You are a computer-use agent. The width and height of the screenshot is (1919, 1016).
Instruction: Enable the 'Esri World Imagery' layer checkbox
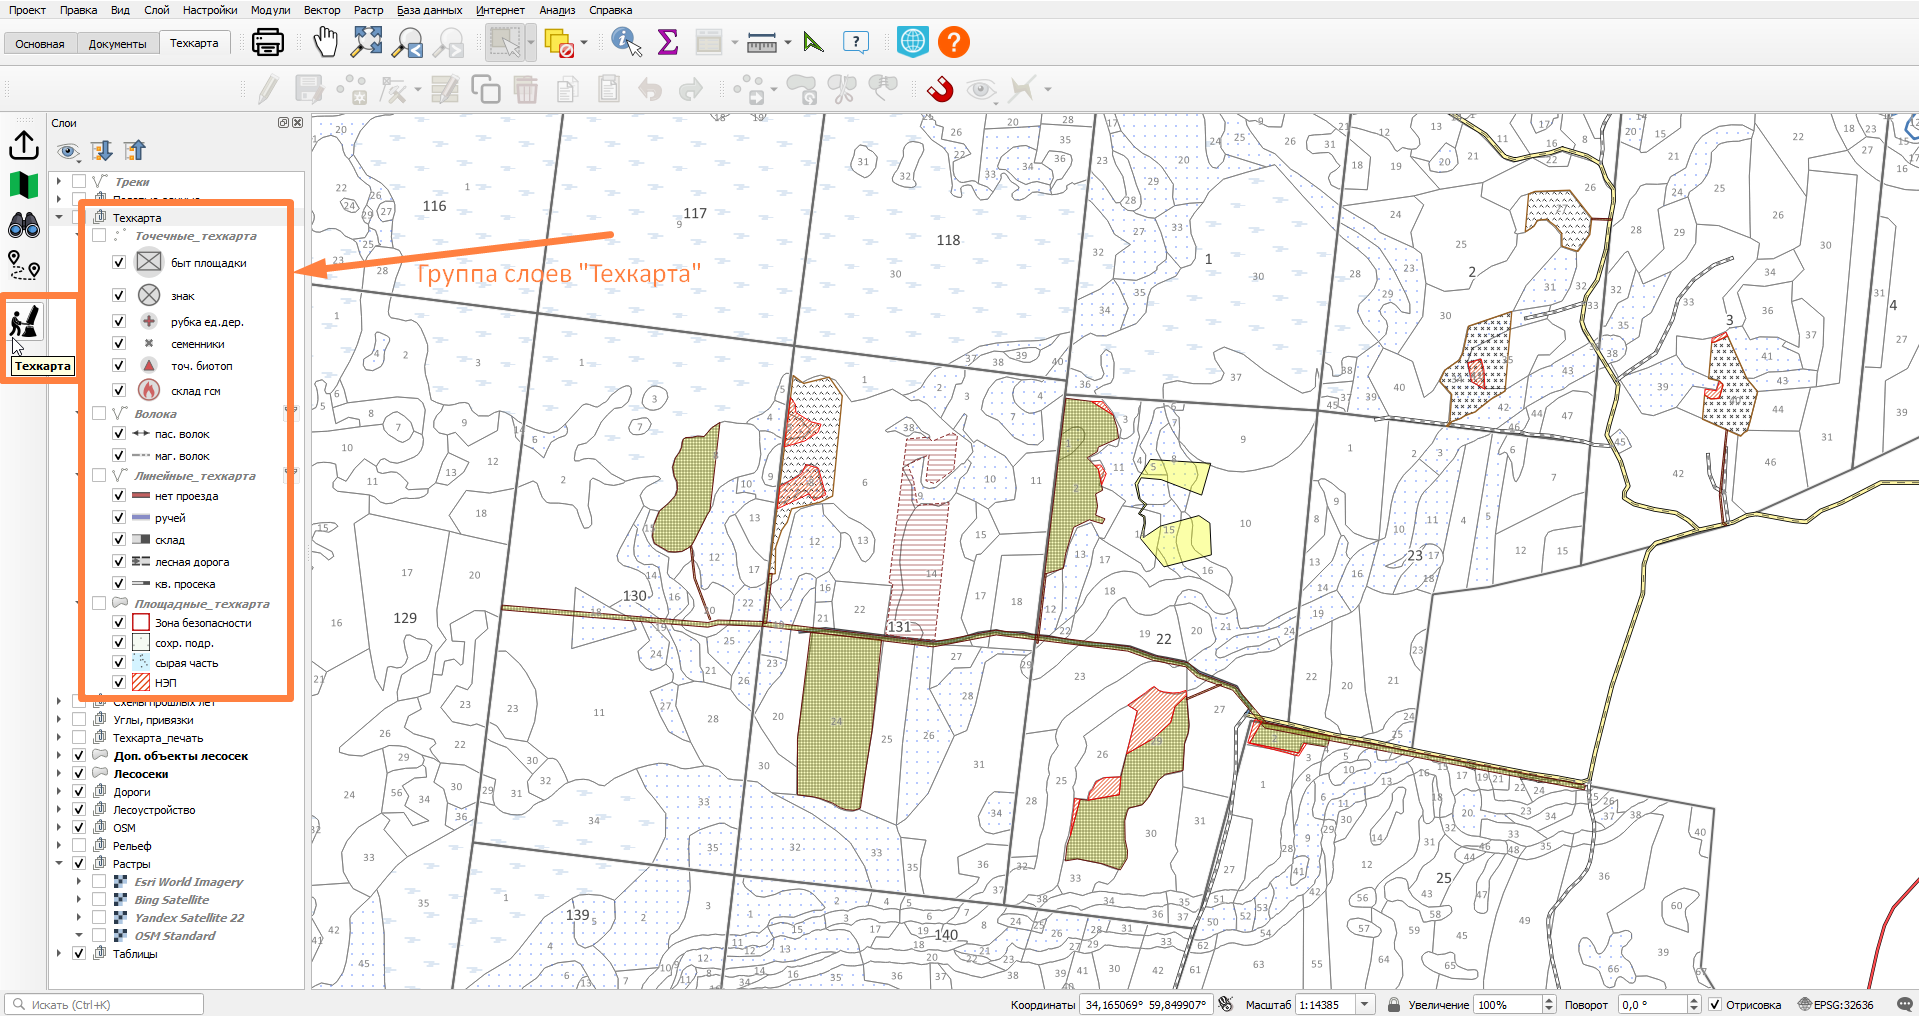[x=99, y=881]
